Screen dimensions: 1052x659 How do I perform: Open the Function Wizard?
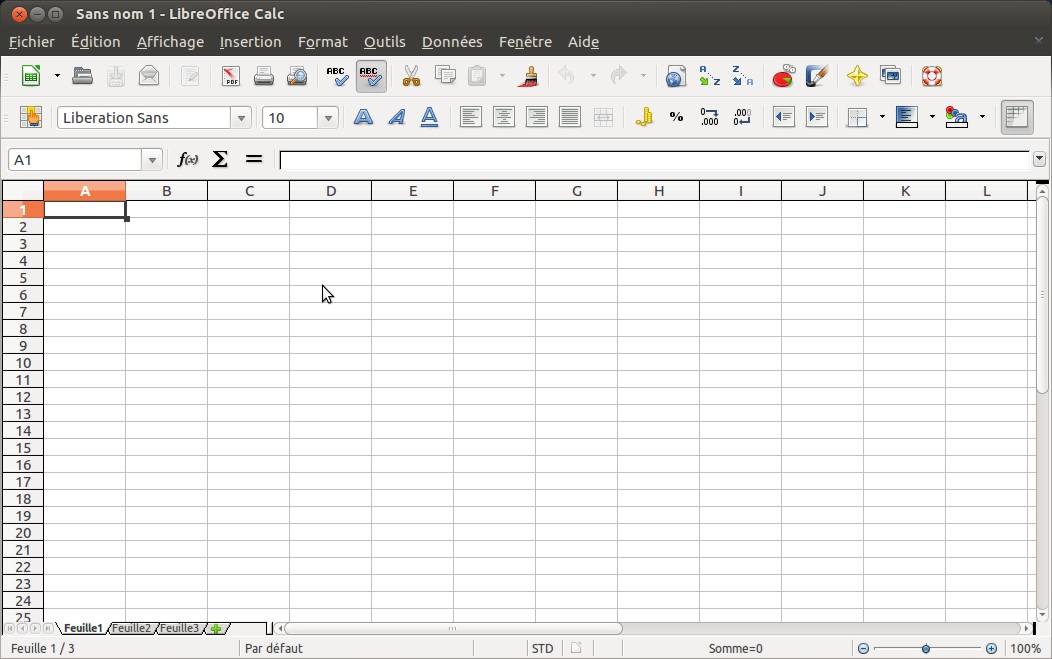[187, 159]
